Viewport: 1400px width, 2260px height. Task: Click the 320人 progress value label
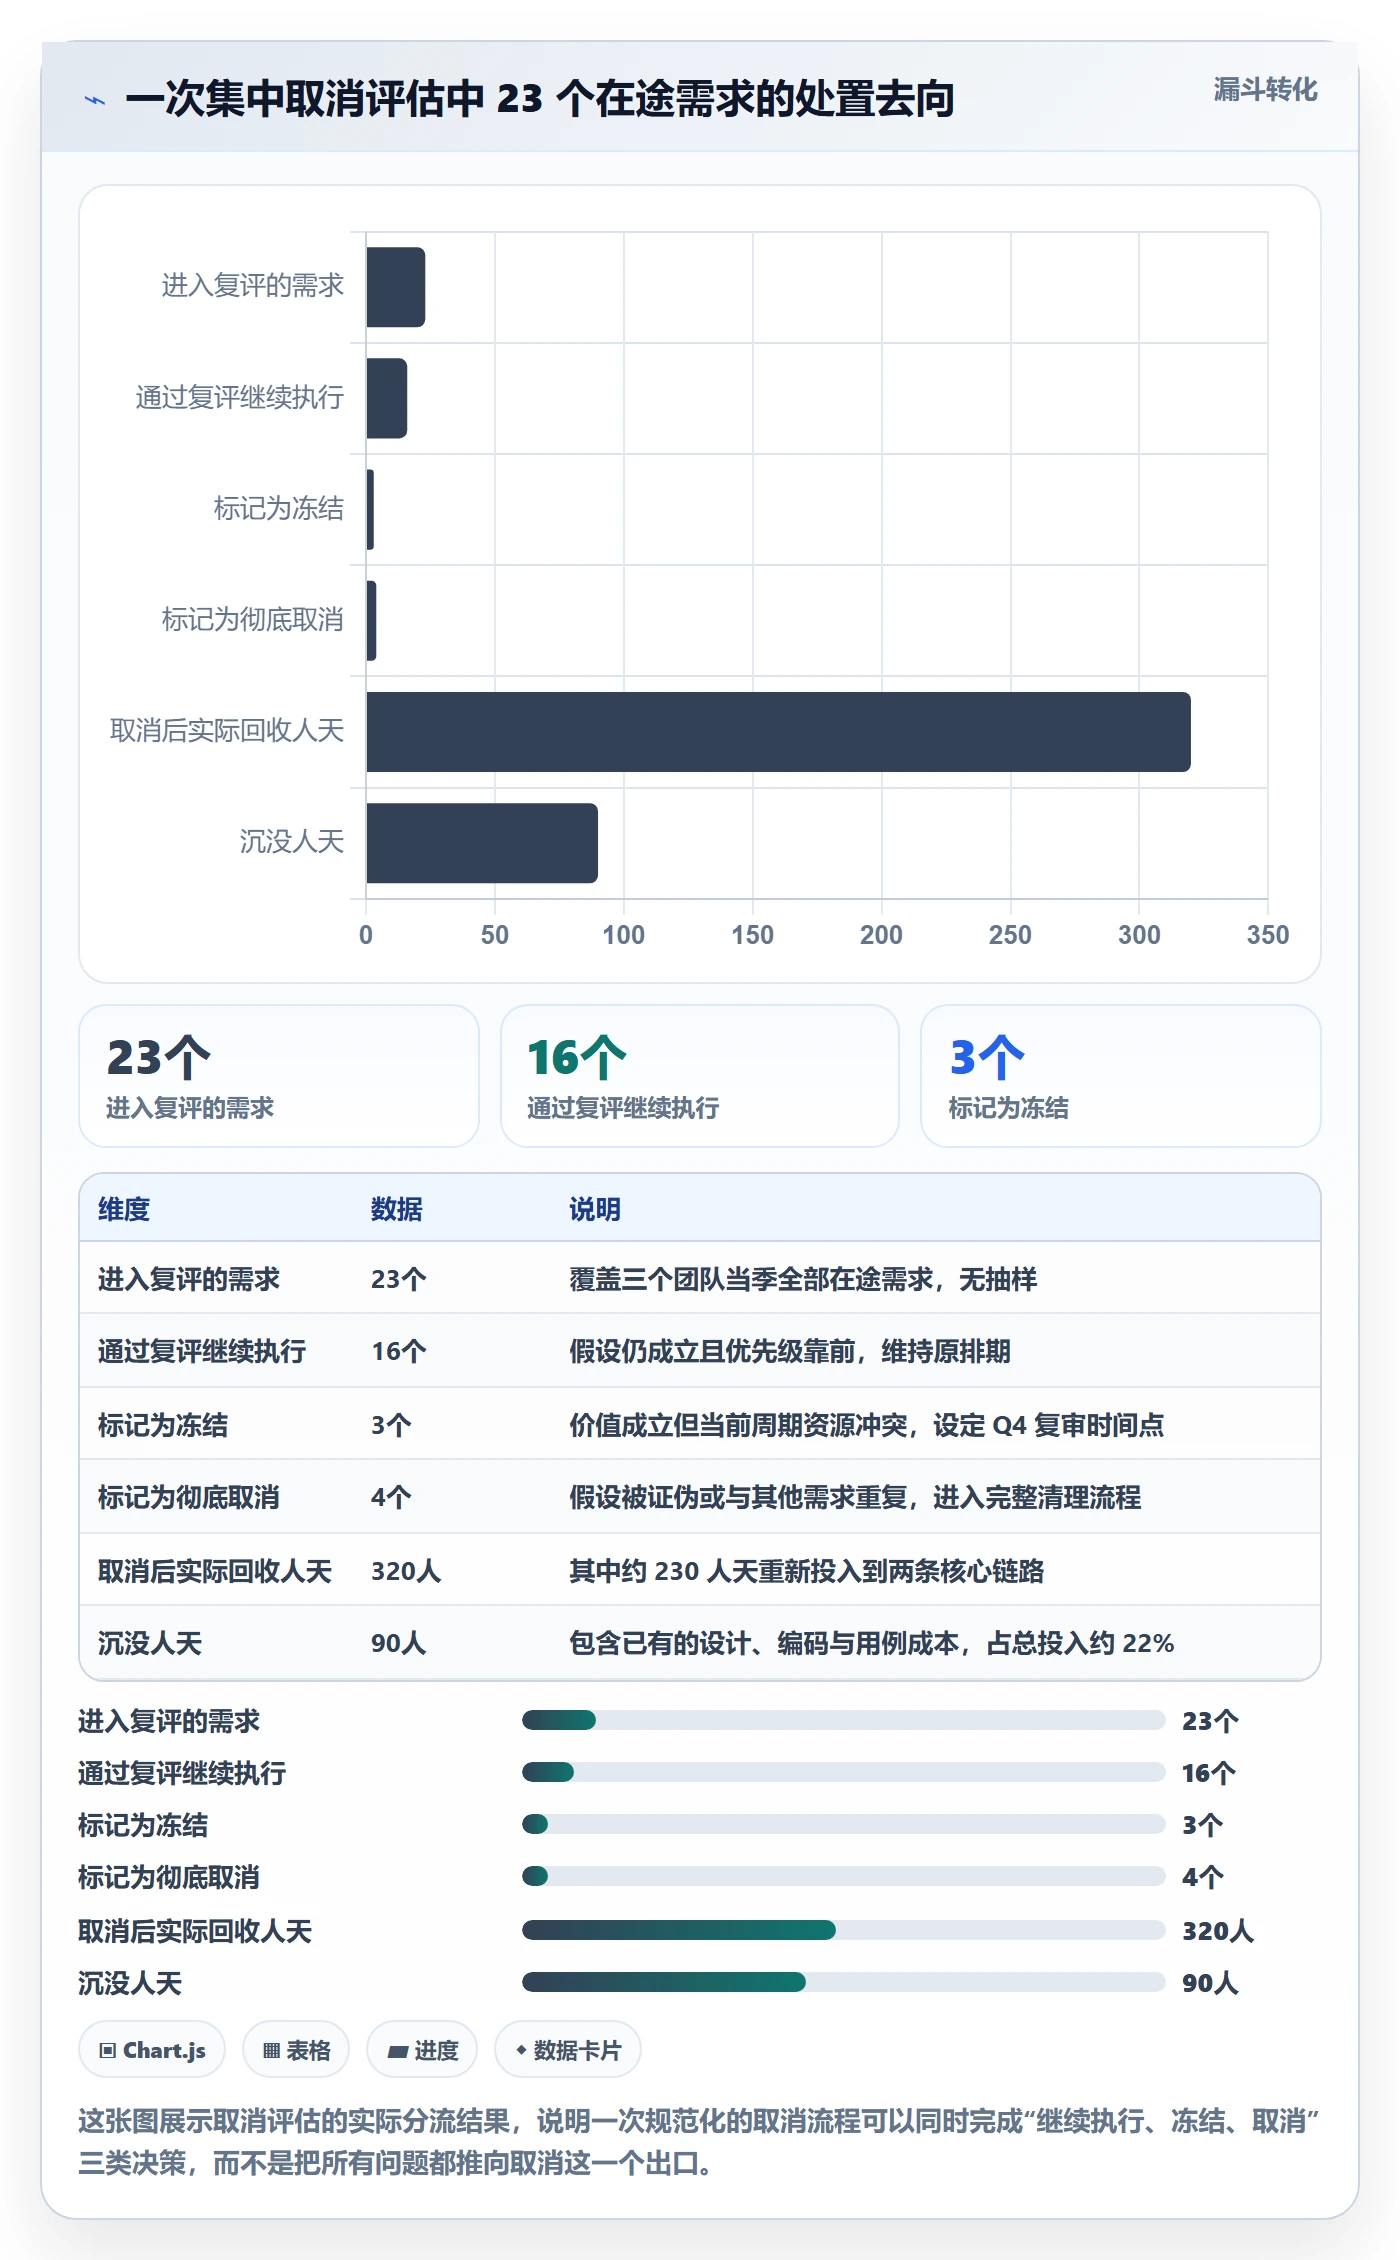point(1218,1931)
